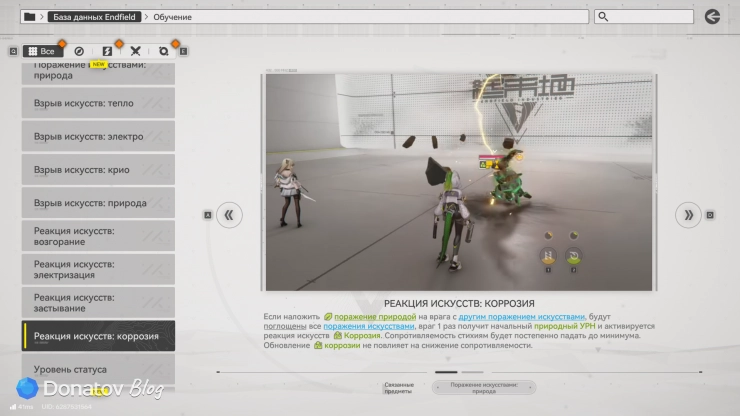Image resolution: width=740 pixels, height=416 pixels.
Task: Go to next tutorial page arrow
Action: click(688, 215)
